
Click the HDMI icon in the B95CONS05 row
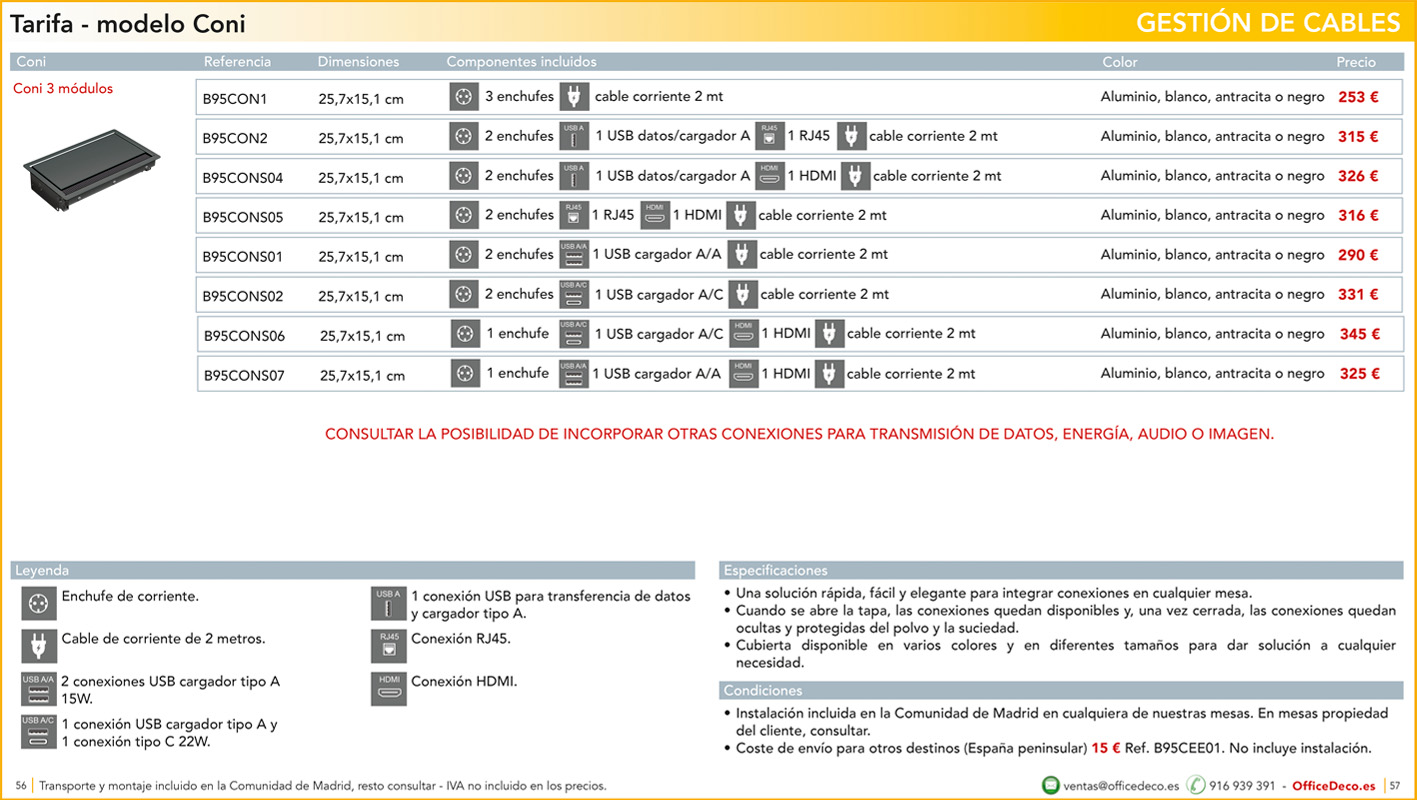pyautogui.click(x=654, y=215)
